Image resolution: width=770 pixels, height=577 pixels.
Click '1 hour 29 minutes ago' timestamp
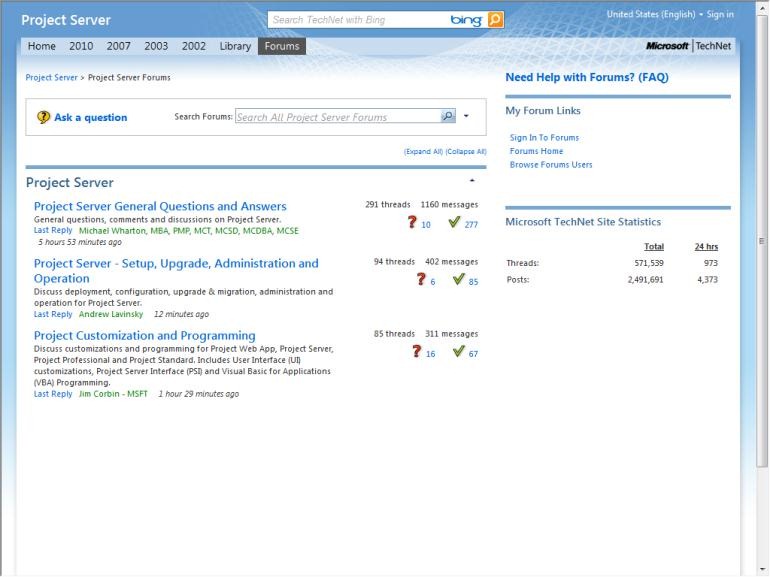point(198,394)
